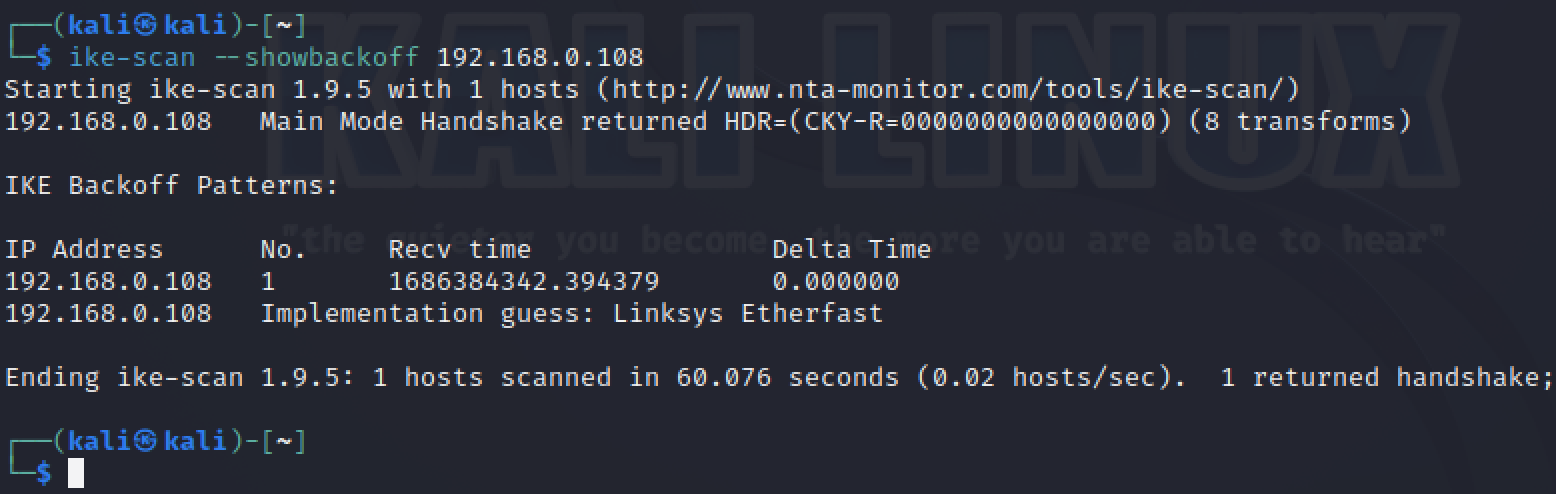The image size is (1556, 494).
Task: Click the cursor block at the empty prompt
Action: pos(76,473)
